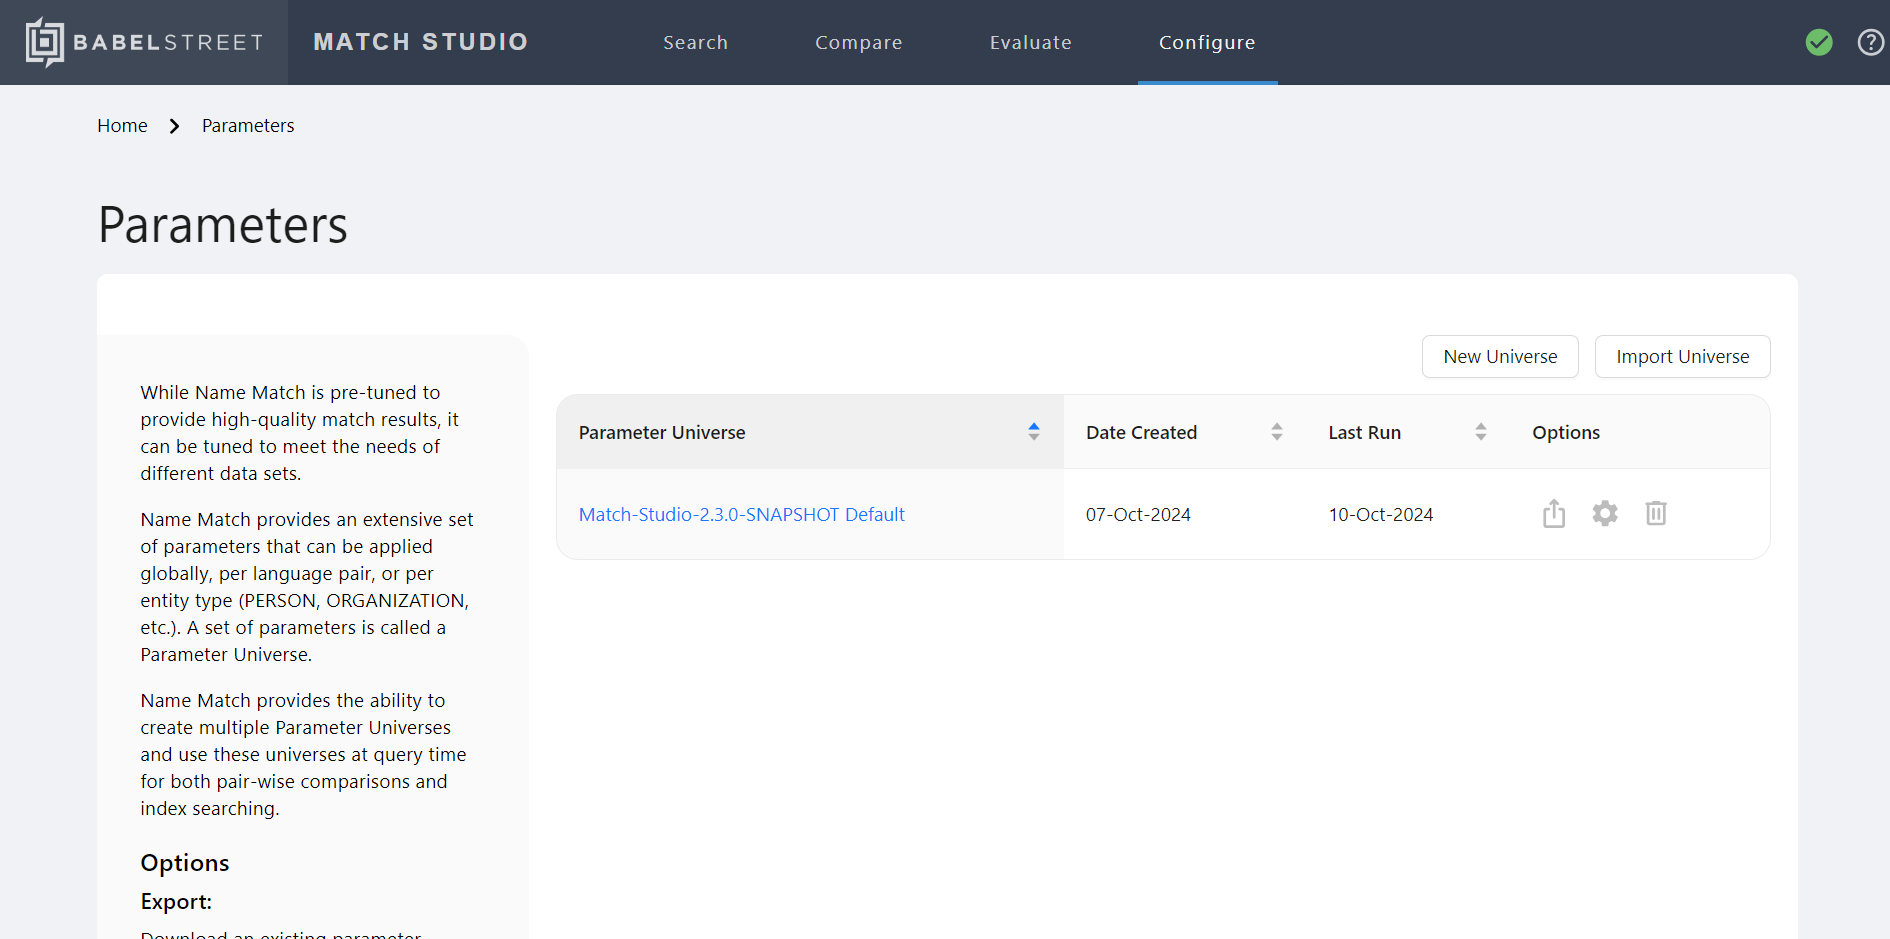1890x939 pixels.
Task: Open the Search tab
Action: 696,42
